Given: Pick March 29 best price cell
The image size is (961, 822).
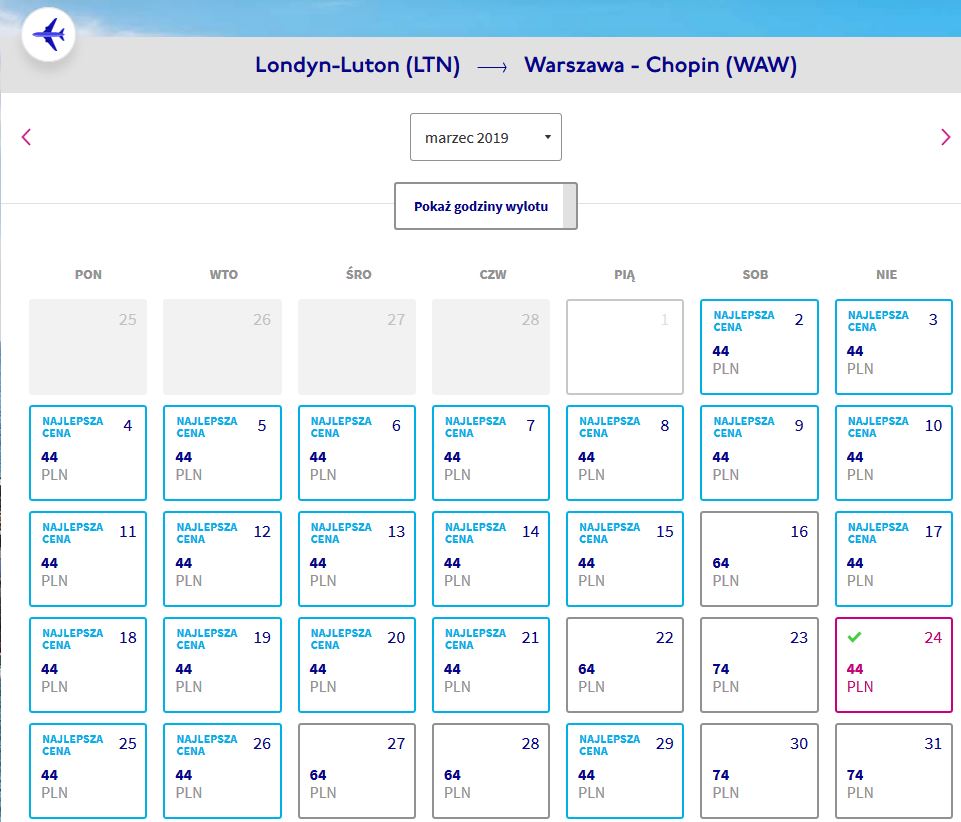Looking at the screenshot, I should point(625,771).
